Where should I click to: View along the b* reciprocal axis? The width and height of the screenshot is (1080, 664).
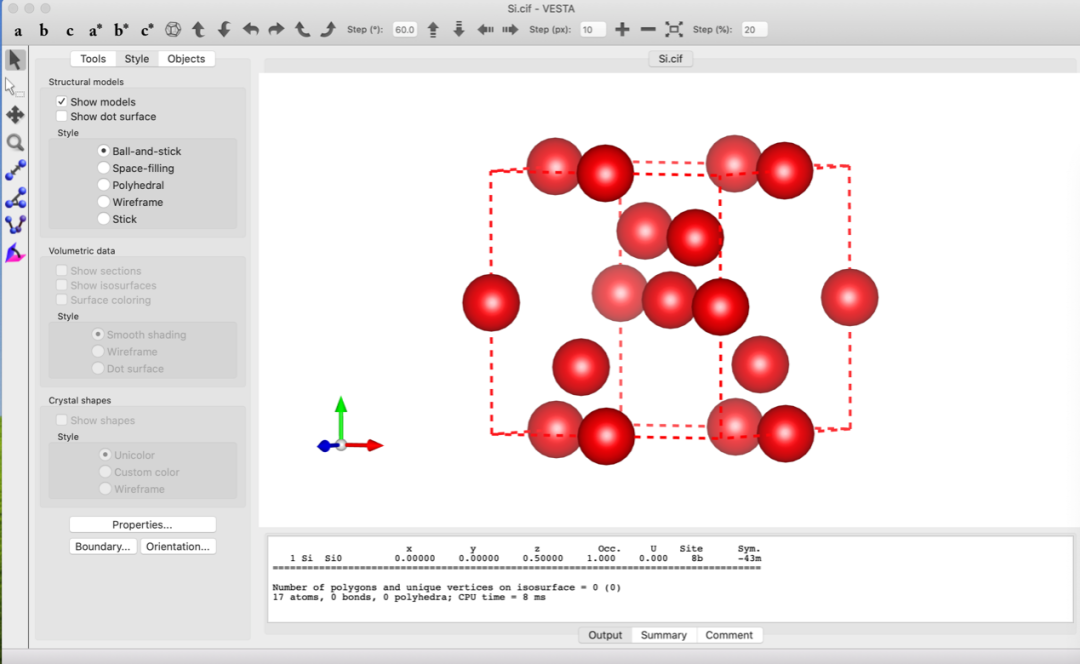(121, 30)
